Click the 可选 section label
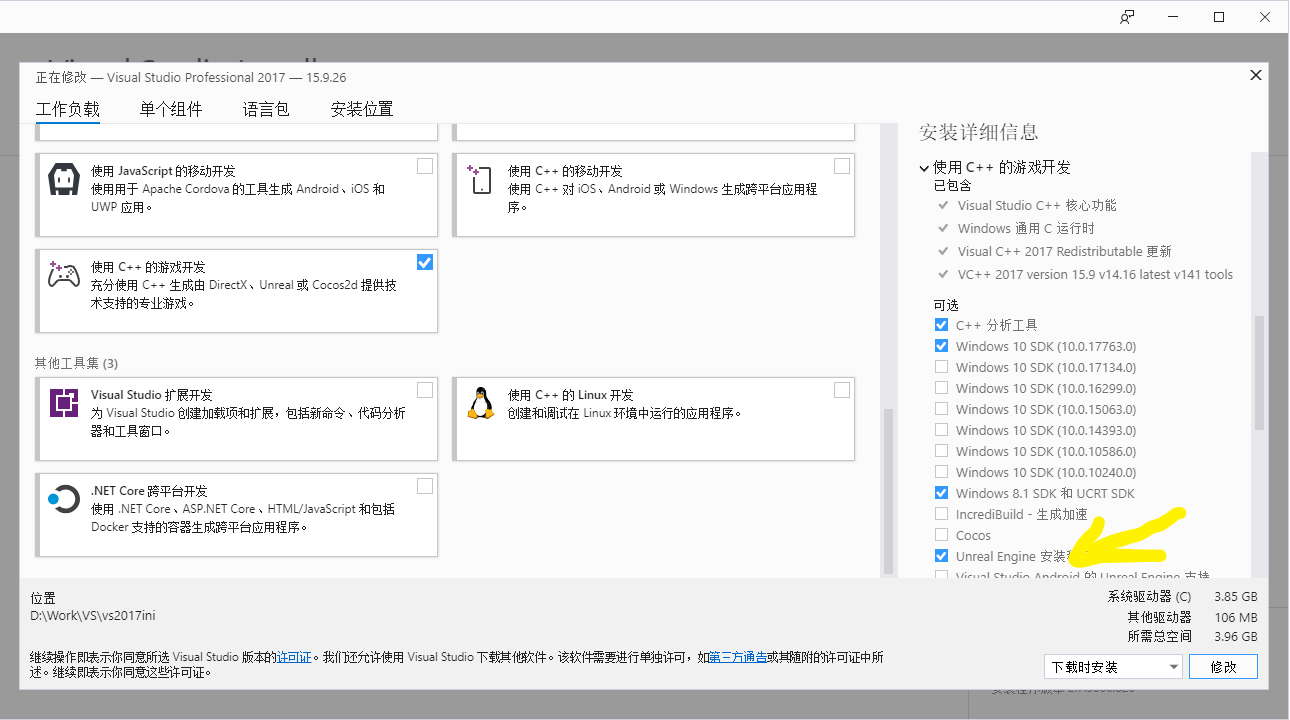1290x720 pixels. 945,305
